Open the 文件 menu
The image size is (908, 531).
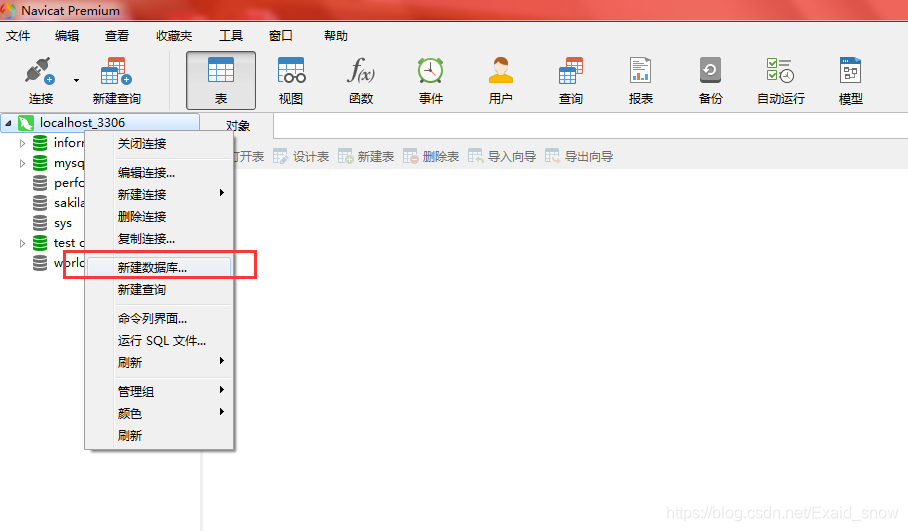(18, 36)
